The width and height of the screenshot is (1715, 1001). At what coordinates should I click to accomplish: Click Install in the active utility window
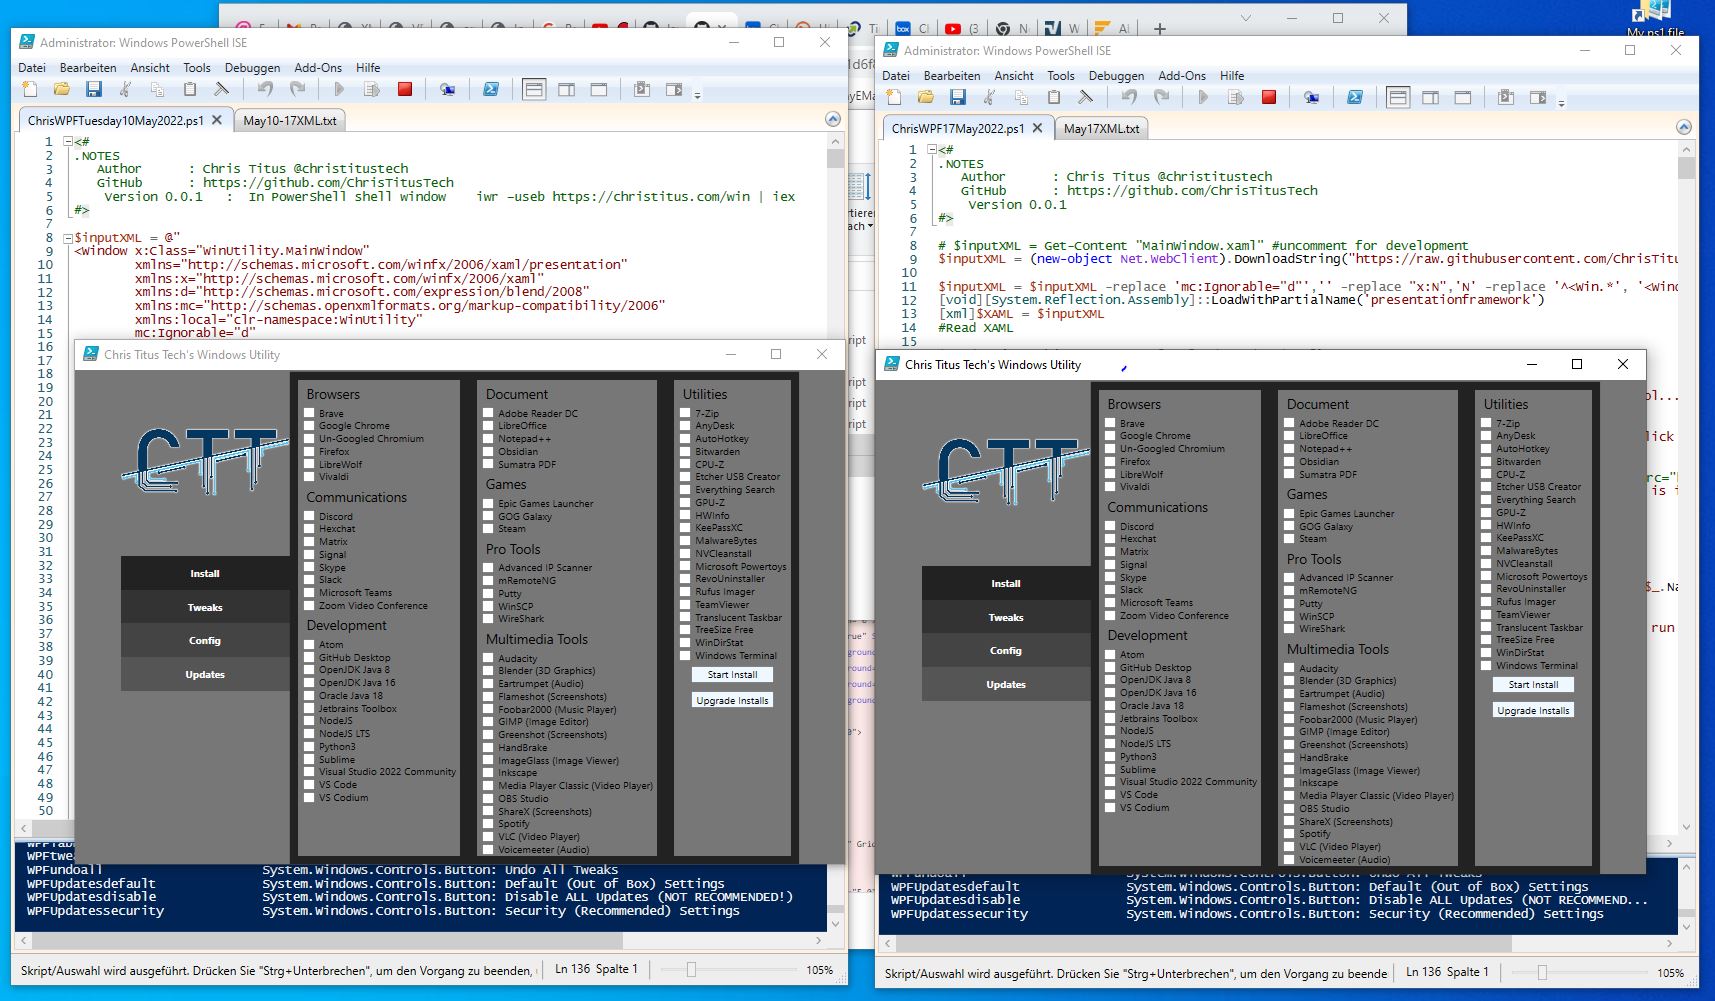(1006, 584)
